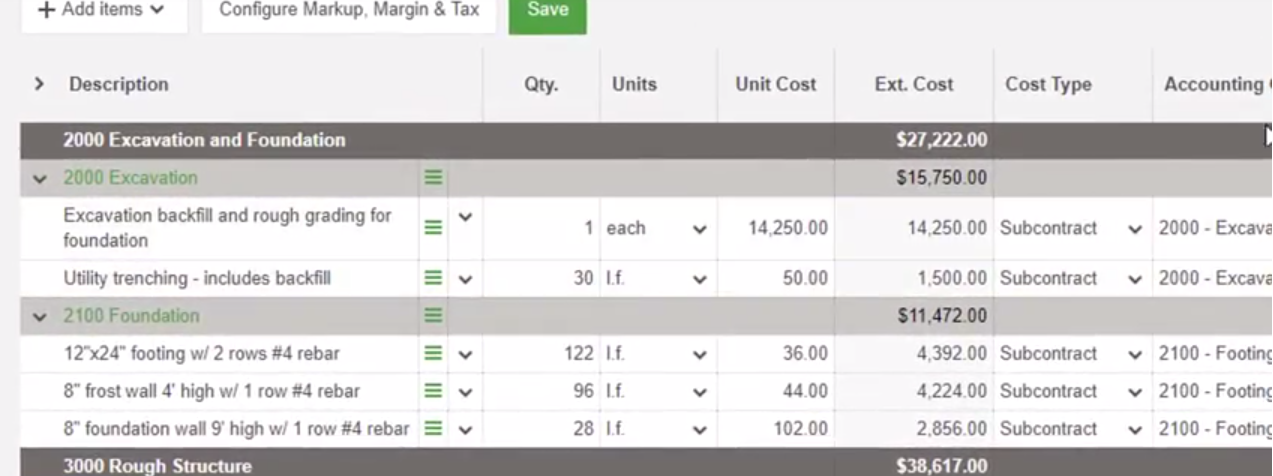
Task: Collapse the 2000 Excavation group
Action: (40, 179)
